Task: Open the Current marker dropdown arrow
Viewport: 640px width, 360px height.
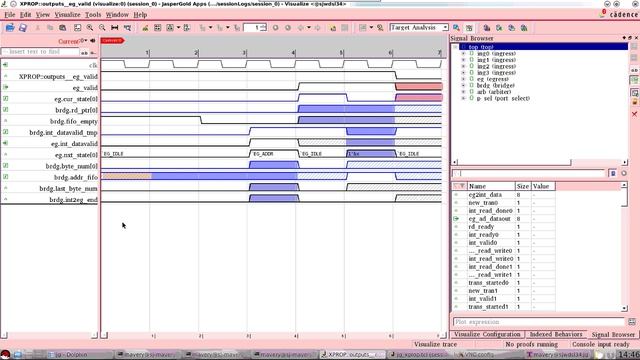Action: pyautogui.click(x=85, y=40)
